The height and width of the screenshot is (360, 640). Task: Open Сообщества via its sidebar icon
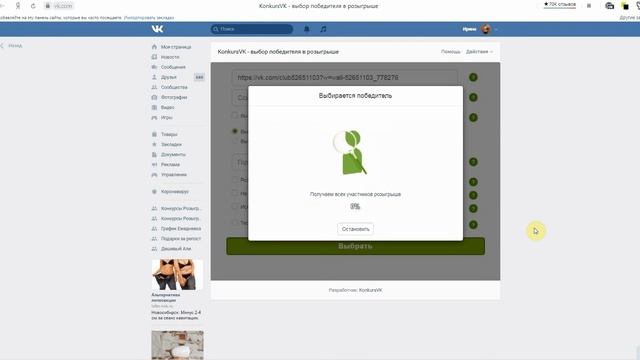tap(154, 87)
